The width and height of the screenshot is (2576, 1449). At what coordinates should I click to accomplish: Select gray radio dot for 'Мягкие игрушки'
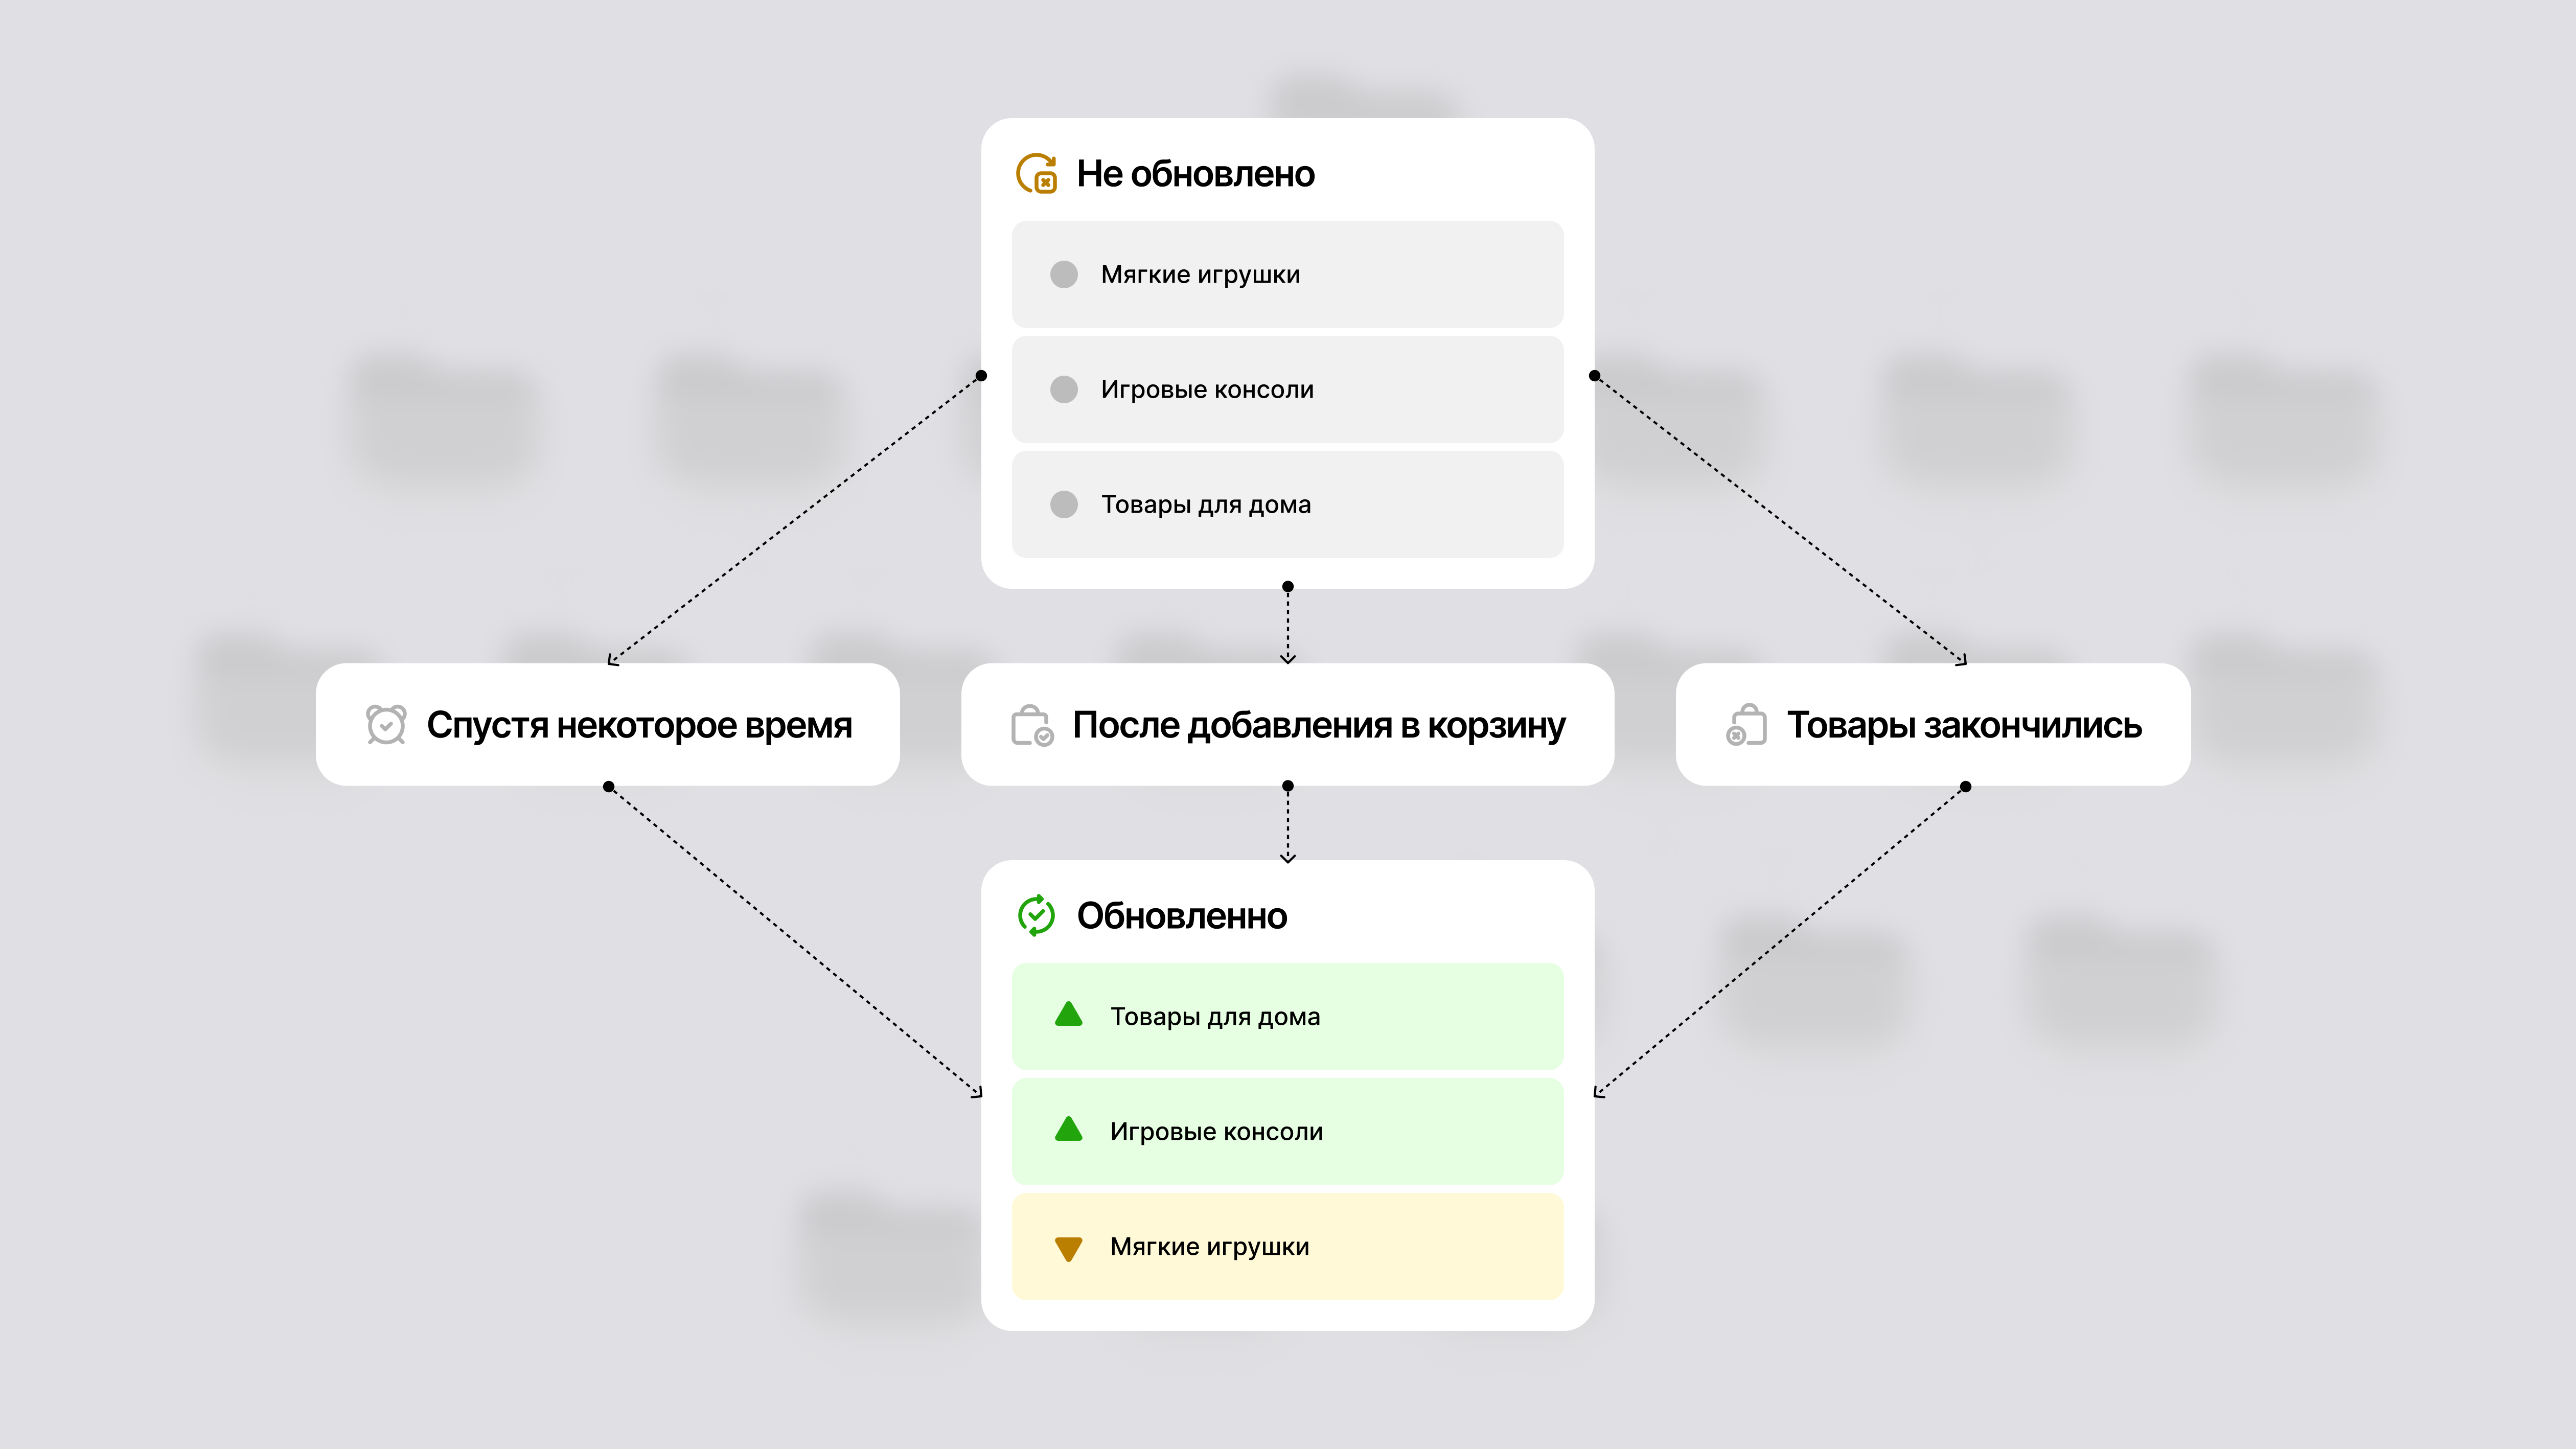point(1064,274)
